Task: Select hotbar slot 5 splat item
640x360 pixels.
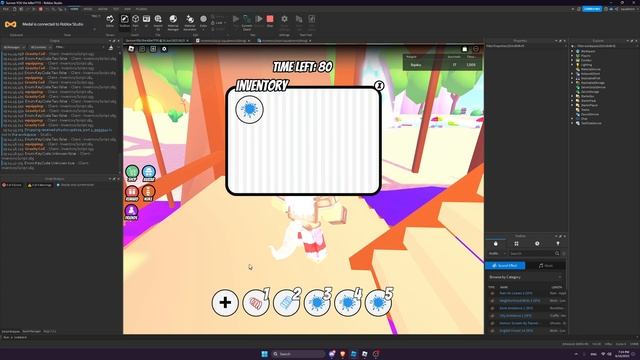Action: [378, 303]
